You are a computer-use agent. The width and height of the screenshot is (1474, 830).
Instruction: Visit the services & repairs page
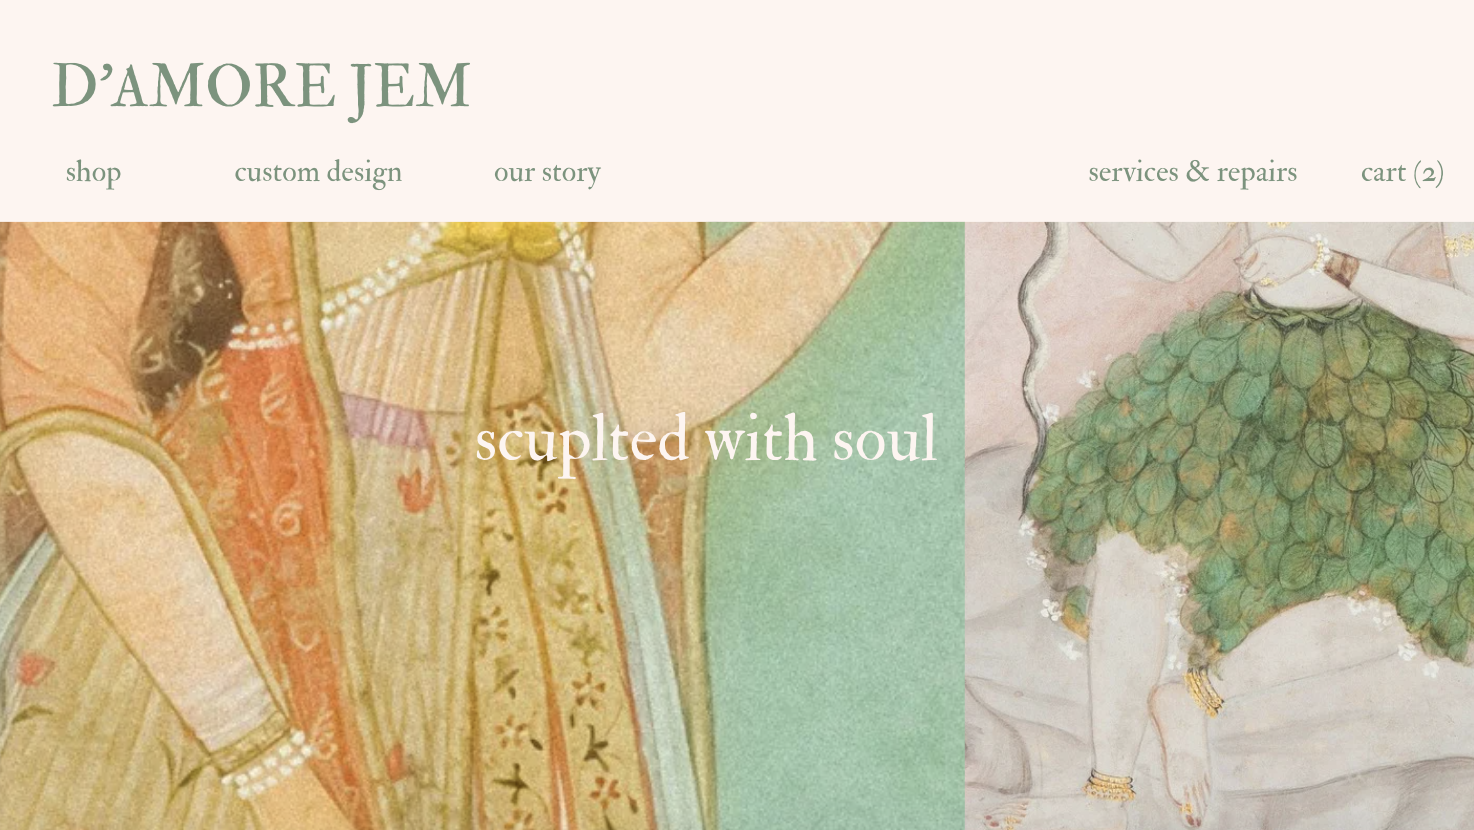tap(1192, 172)
